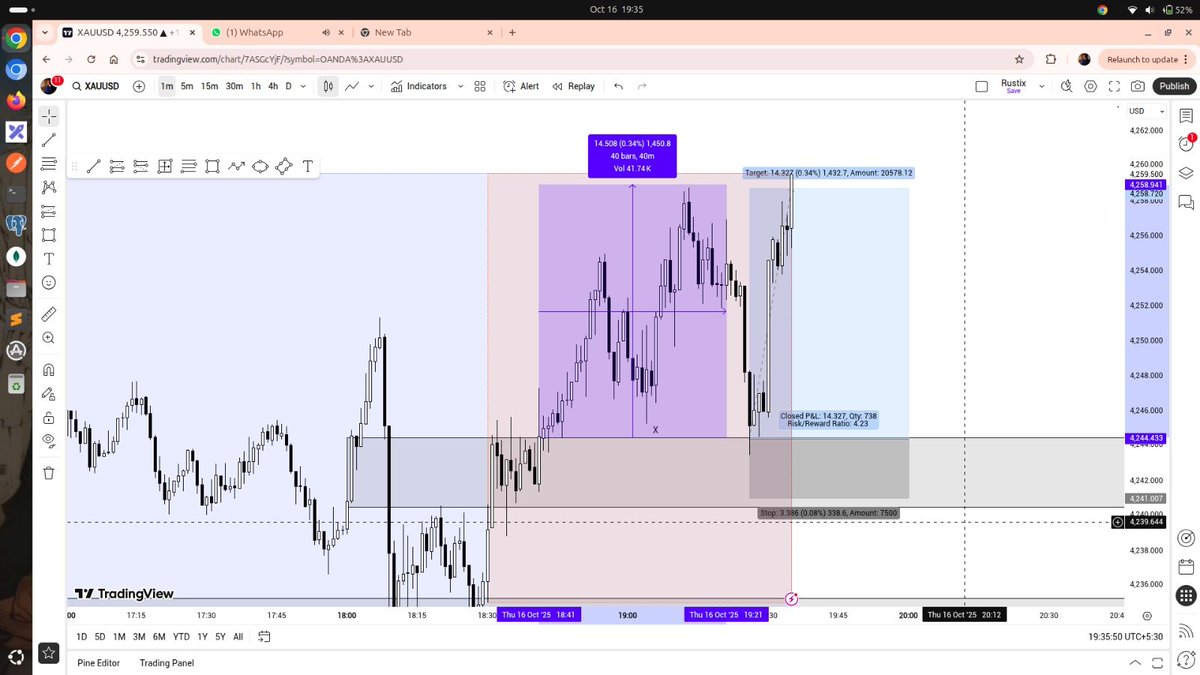Viewport: 1200px width, 675px height.
Task: Open the favorites star toolbar button
Action: click(x=48, y=654)
